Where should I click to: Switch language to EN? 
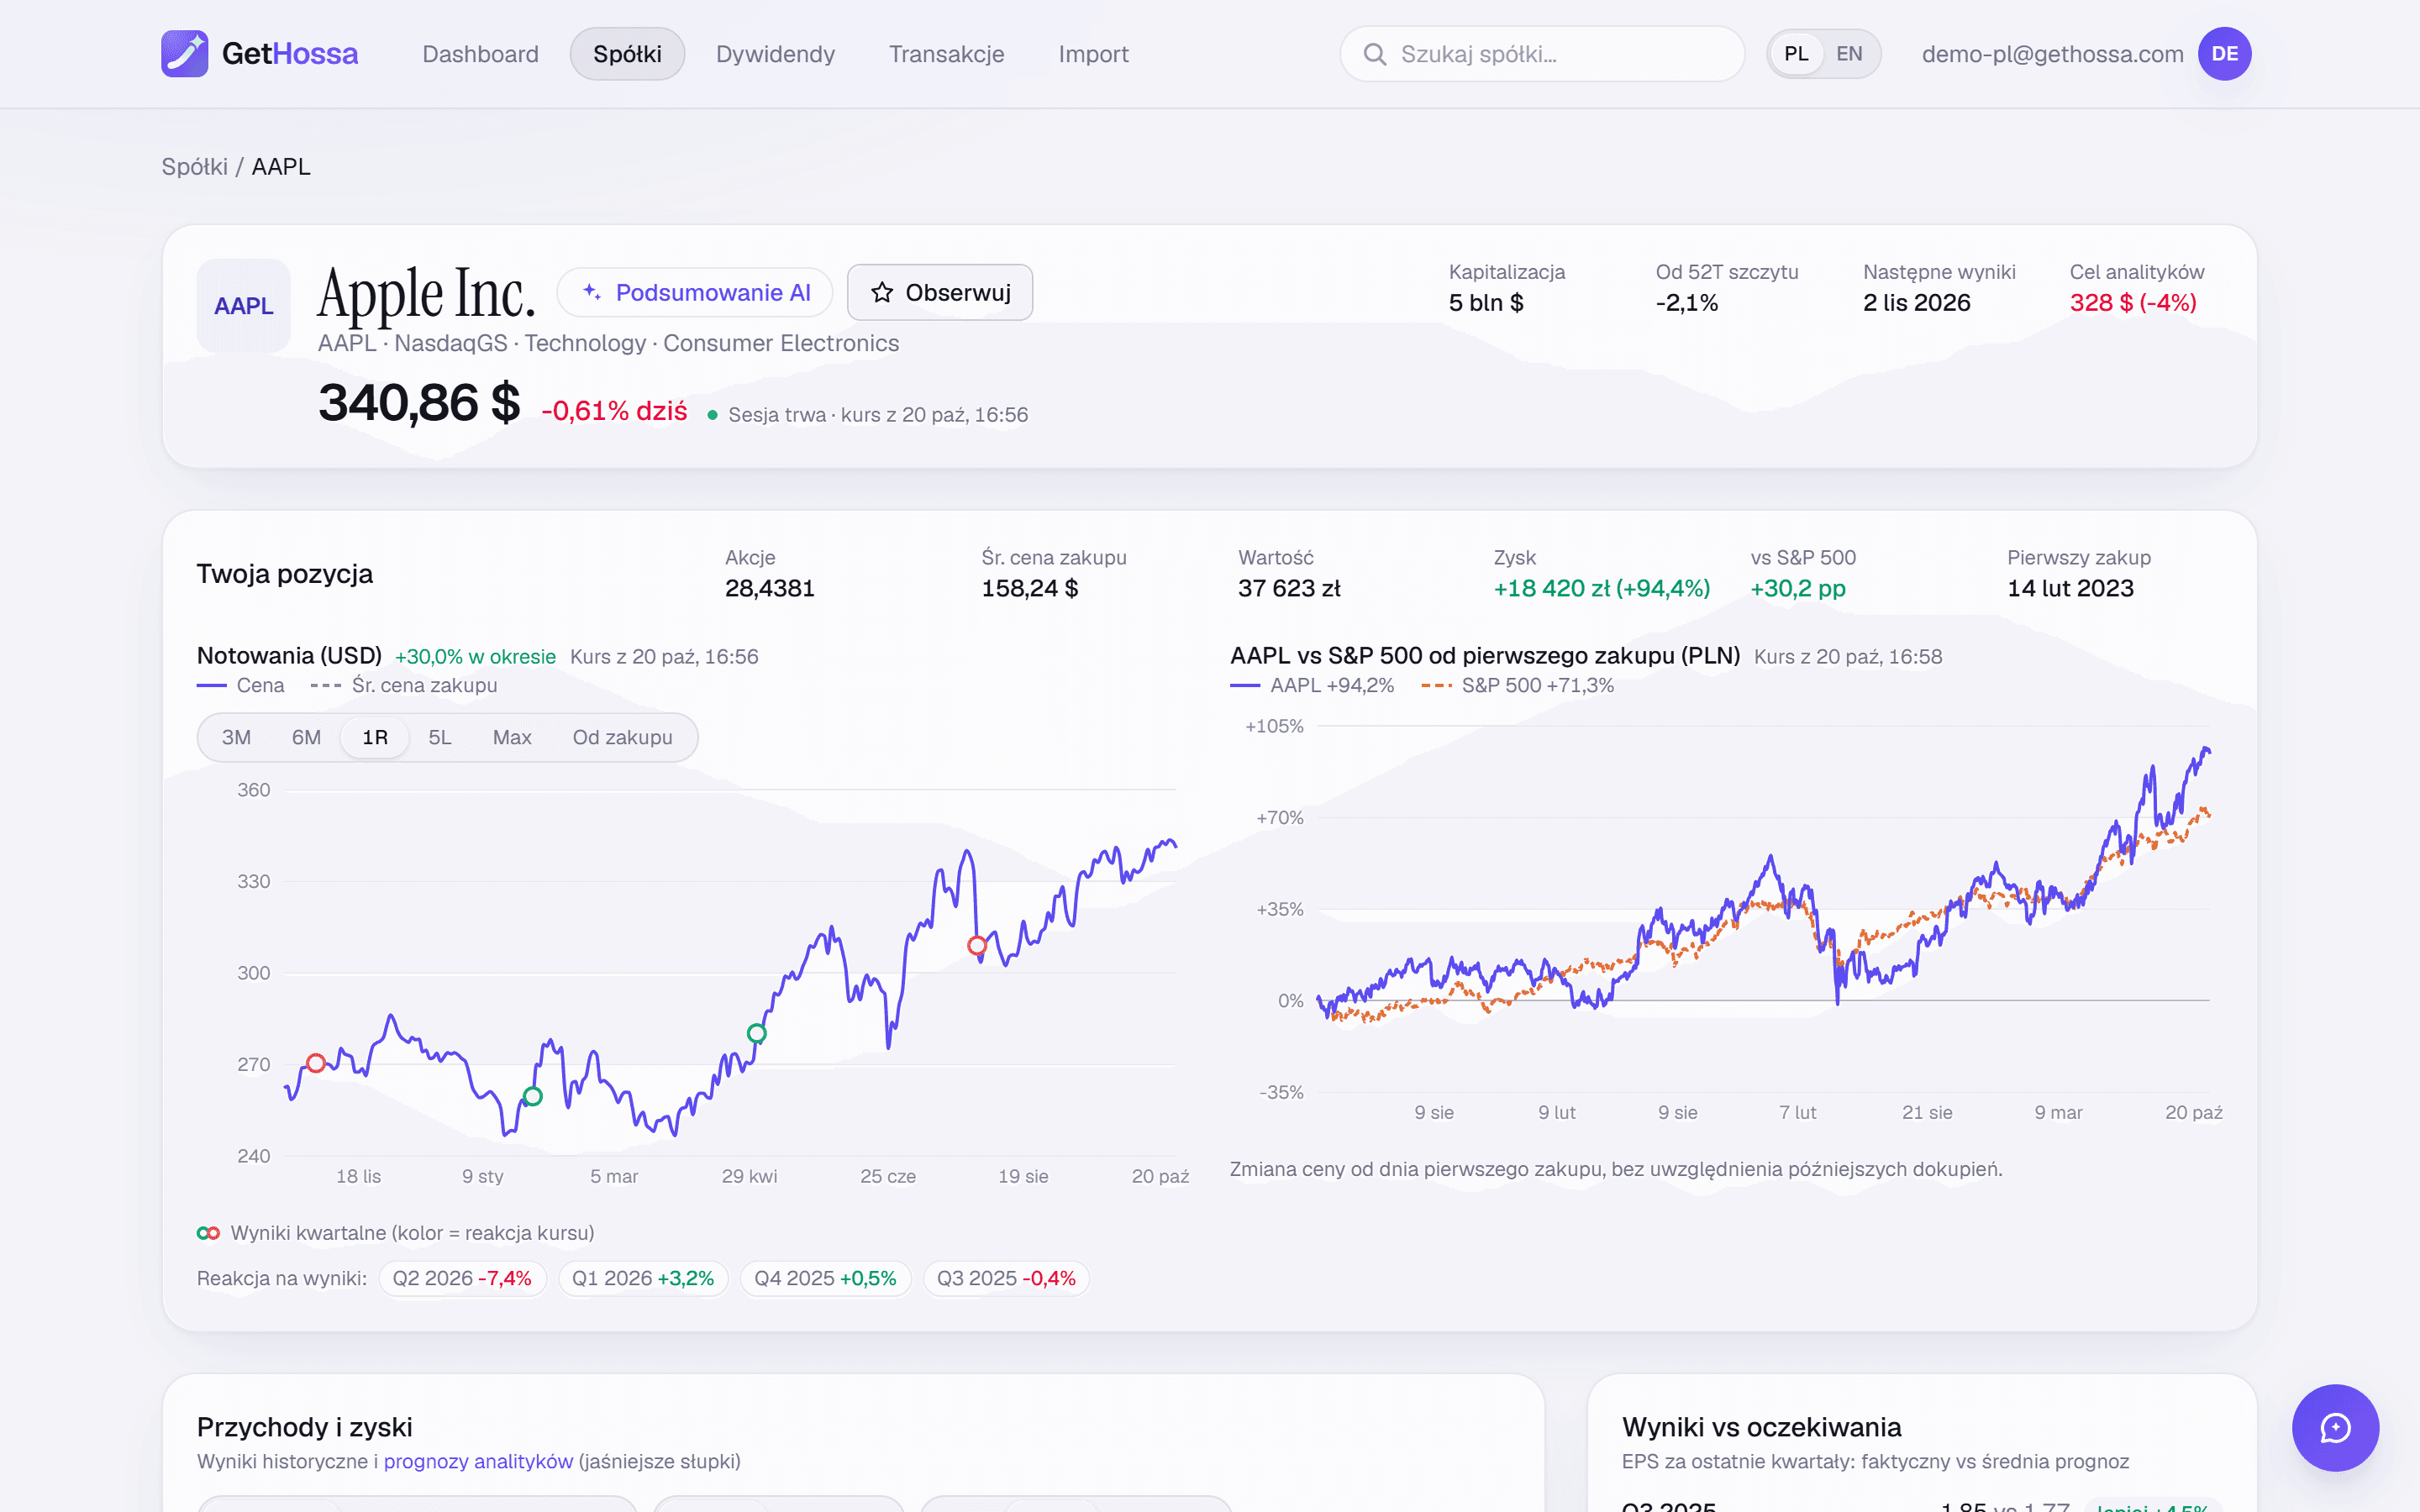click(x=1849, y=54)
